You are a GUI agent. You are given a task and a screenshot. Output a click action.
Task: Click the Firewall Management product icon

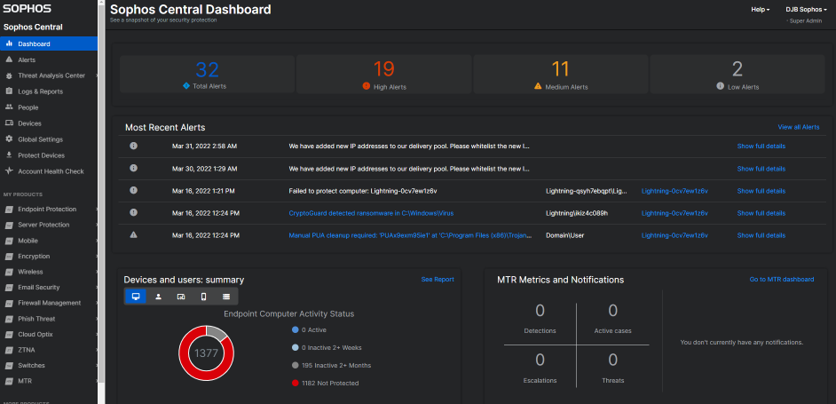9,303
